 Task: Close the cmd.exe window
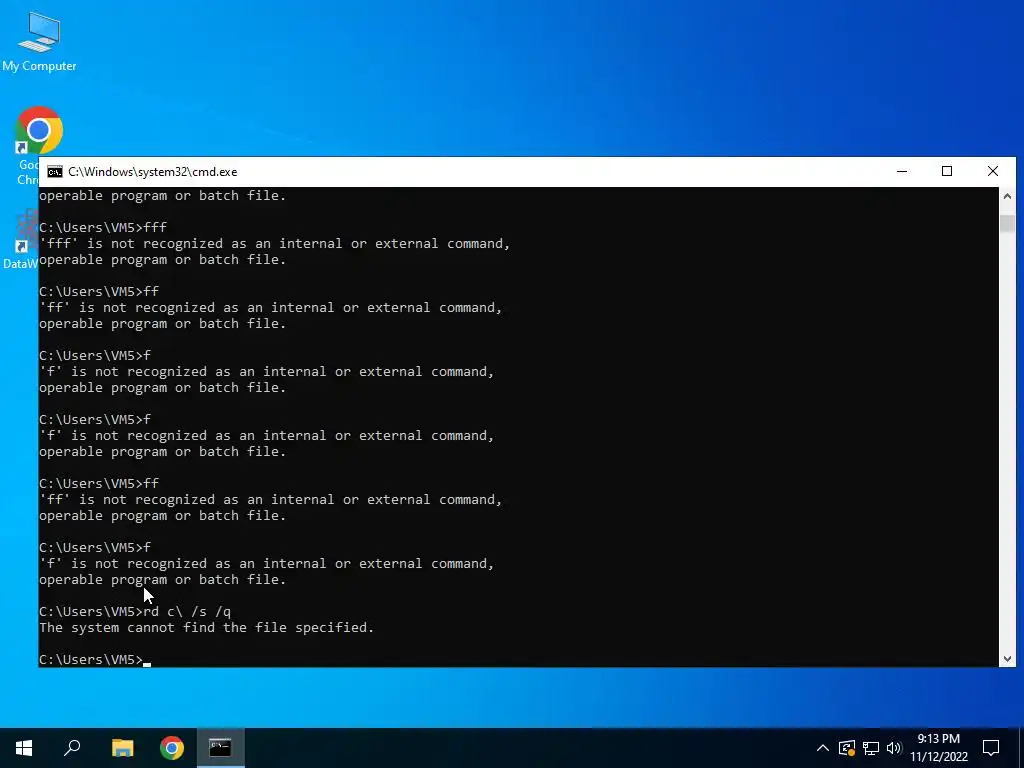click(x=993, y=171)
